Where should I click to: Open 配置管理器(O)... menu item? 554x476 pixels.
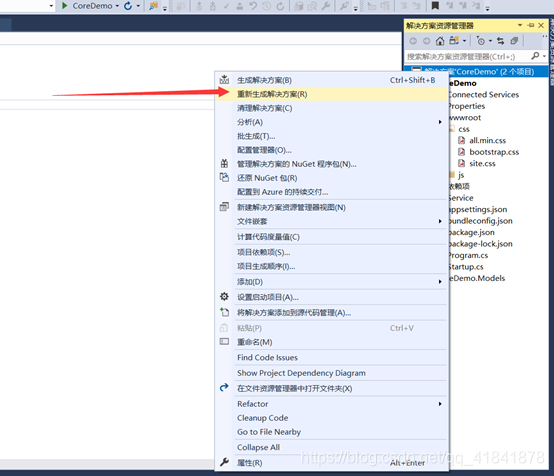(x=332, y=150)
